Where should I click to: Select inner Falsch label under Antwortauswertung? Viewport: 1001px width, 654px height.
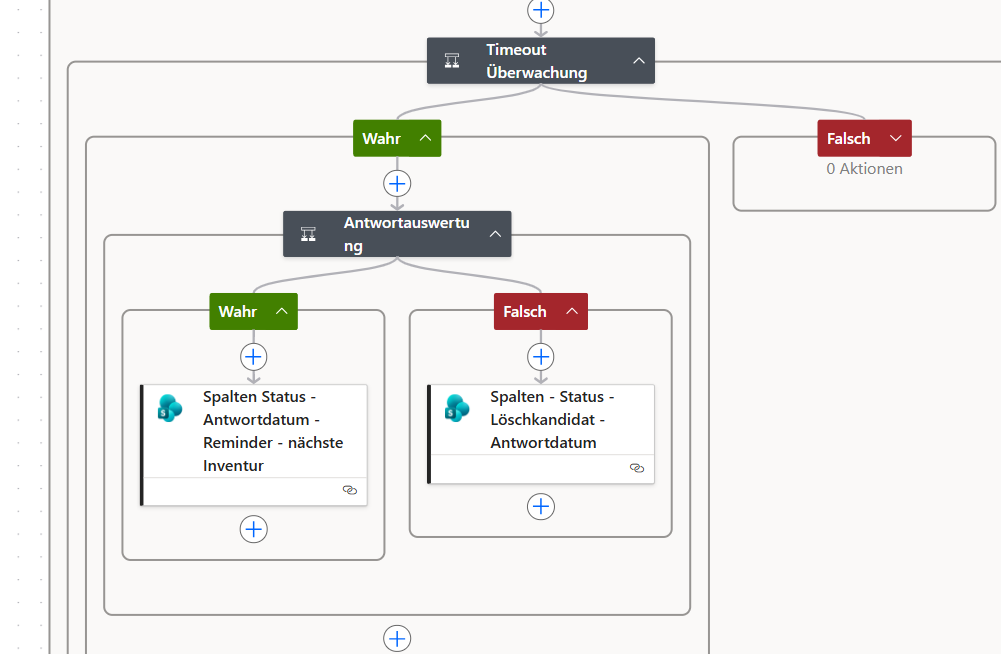tap(525, 312)
